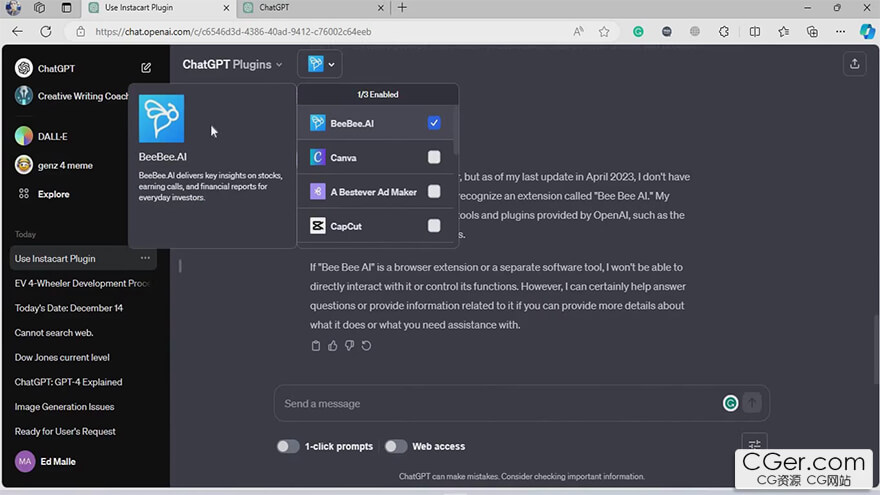Open a new browser tab
The height and width of the screenshot is (495, 880).
pos(402,8)
